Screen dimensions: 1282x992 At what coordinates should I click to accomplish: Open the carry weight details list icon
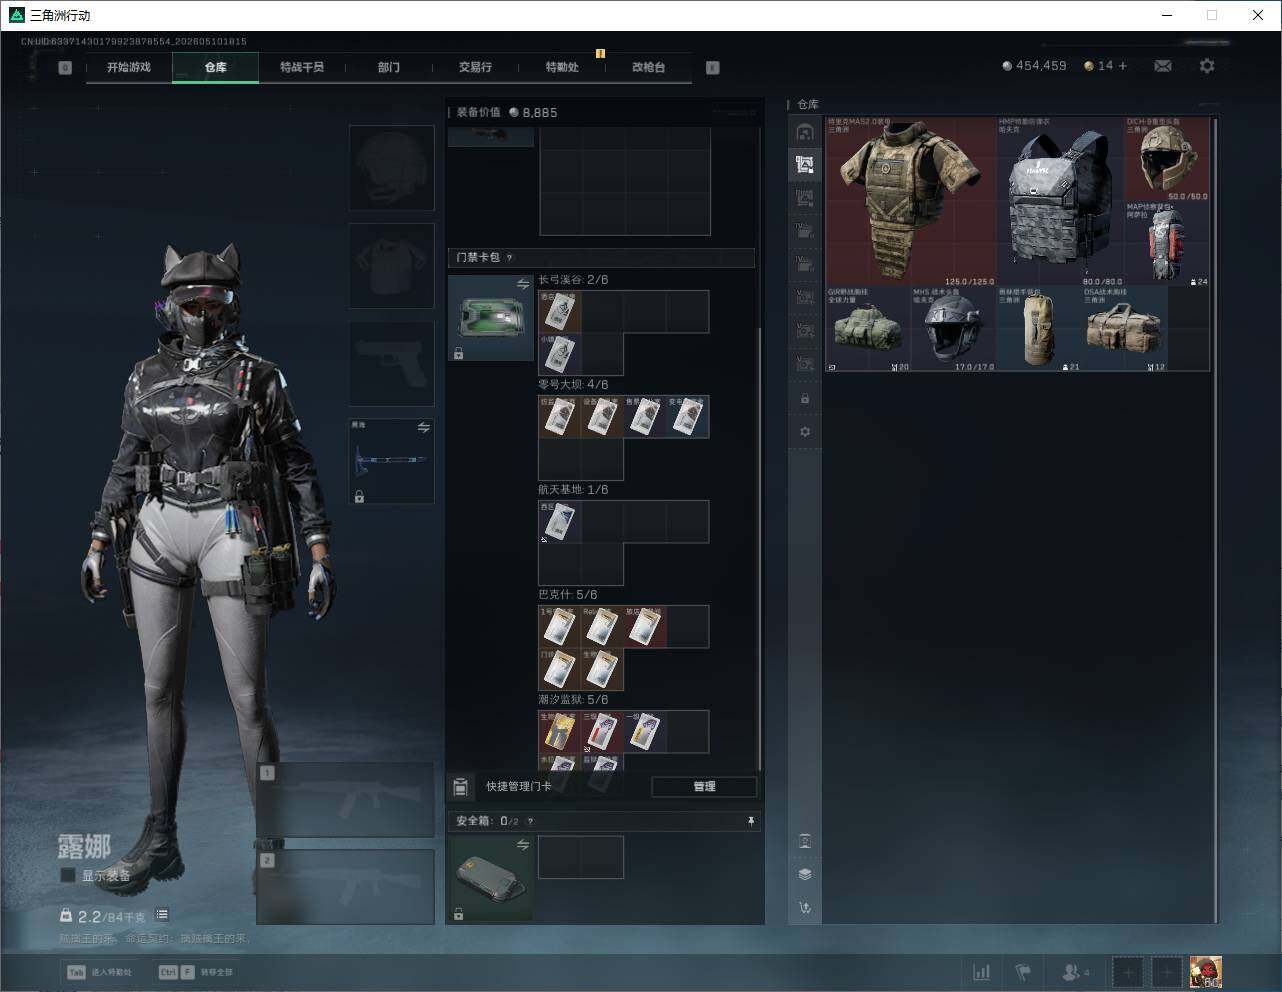(162, 915)
